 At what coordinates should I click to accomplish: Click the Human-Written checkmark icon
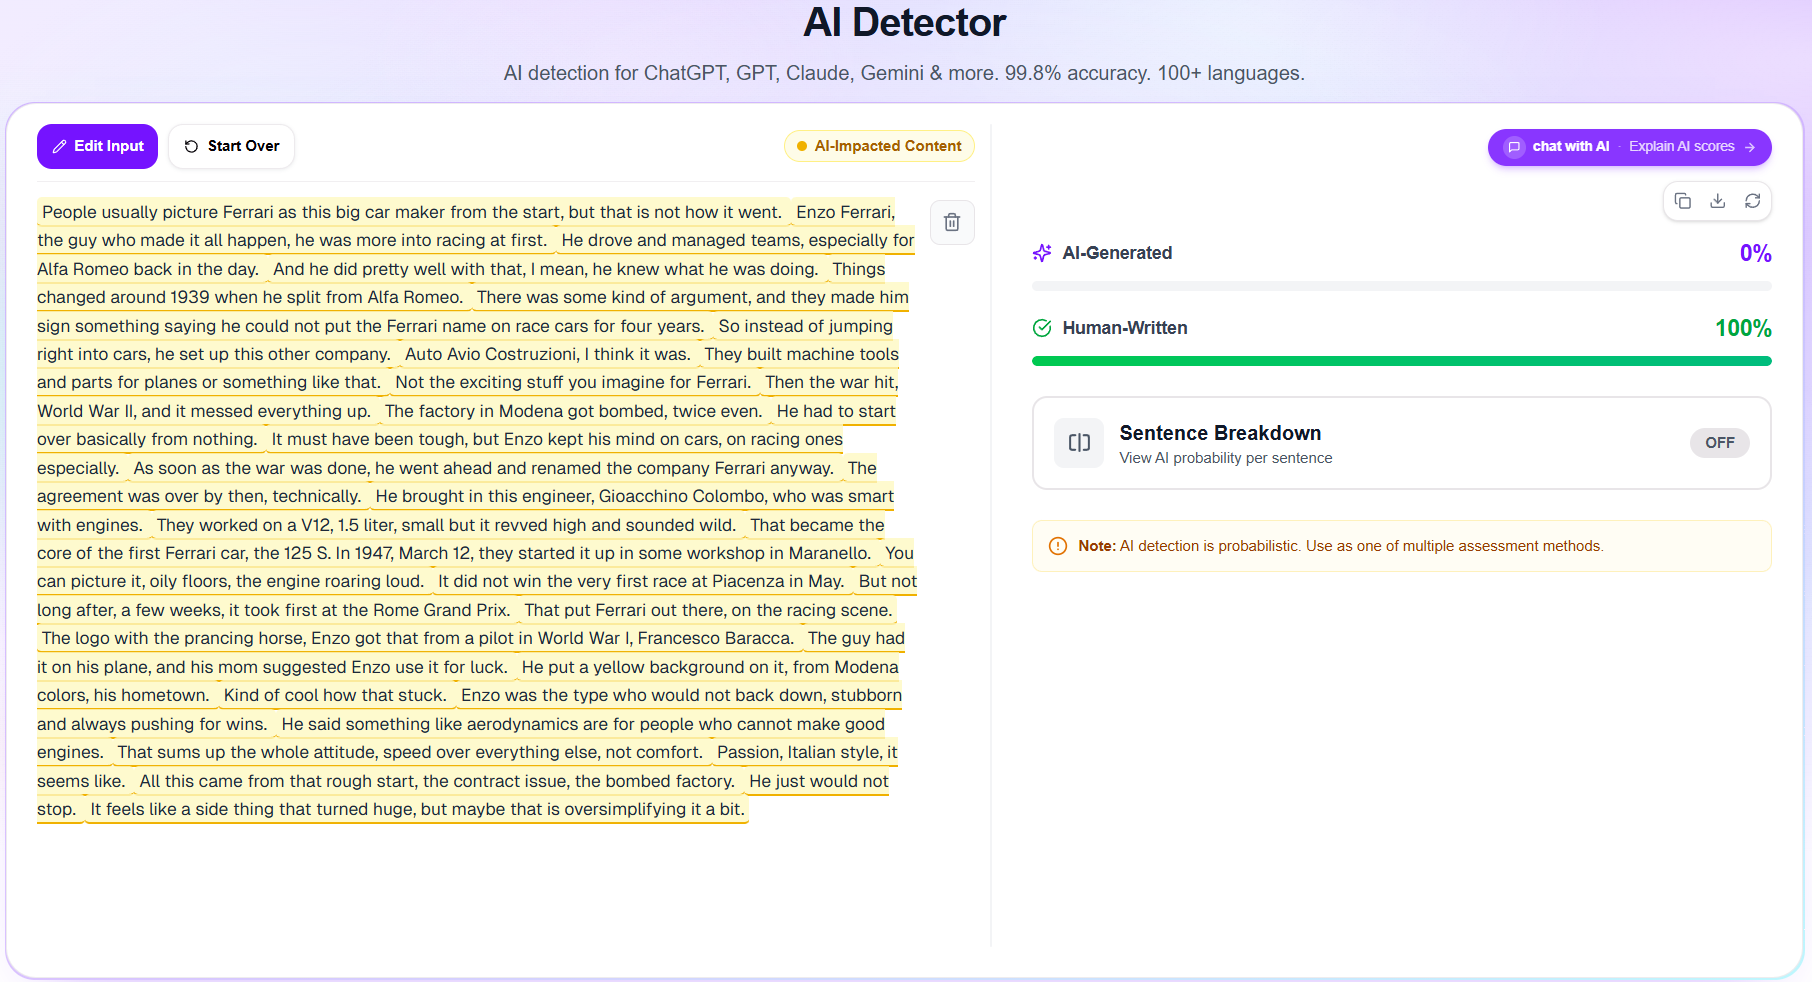click(x=1042, y=328)
